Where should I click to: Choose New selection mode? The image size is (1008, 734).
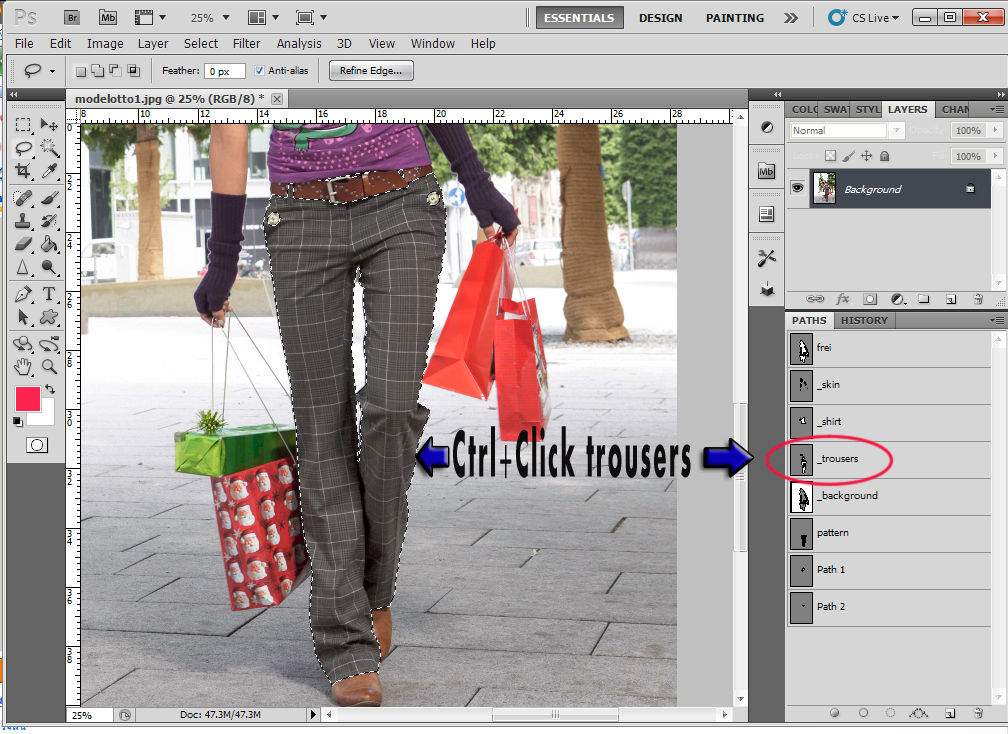tap(81, 71)
